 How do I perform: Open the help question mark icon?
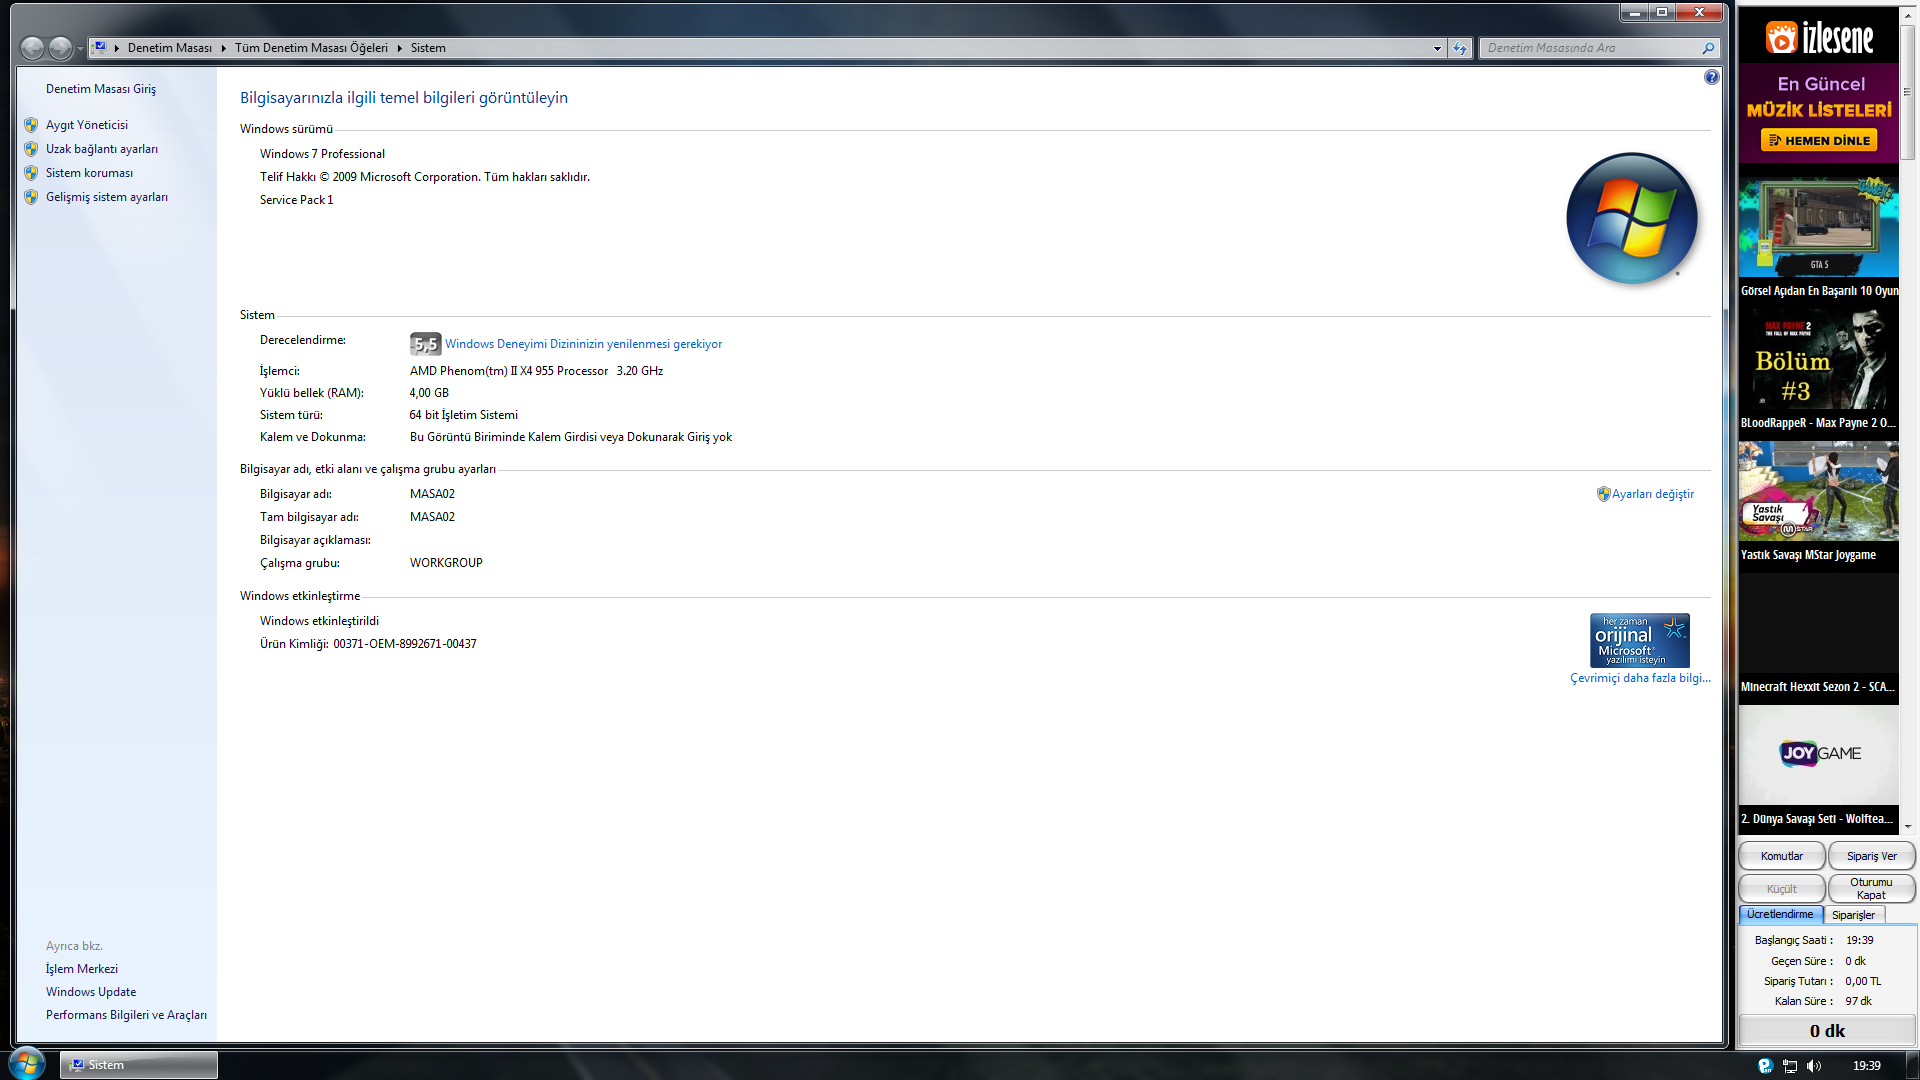(x=1711, y=77)
